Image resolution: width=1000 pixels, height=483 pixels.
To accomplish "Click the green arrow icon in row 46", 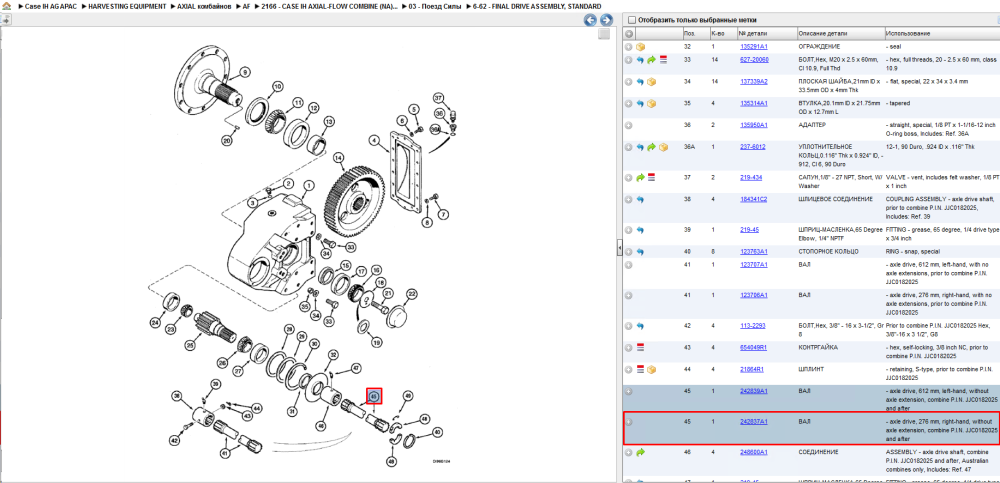I will click(x=640, y=452).
